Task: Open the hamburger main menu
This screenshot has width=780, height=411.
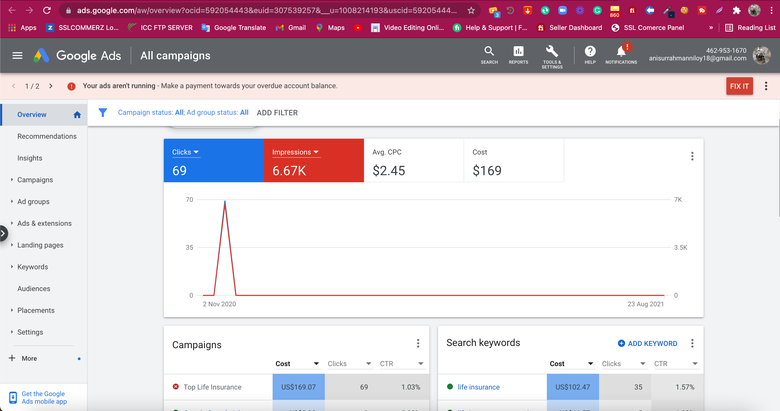Action: 17,56
